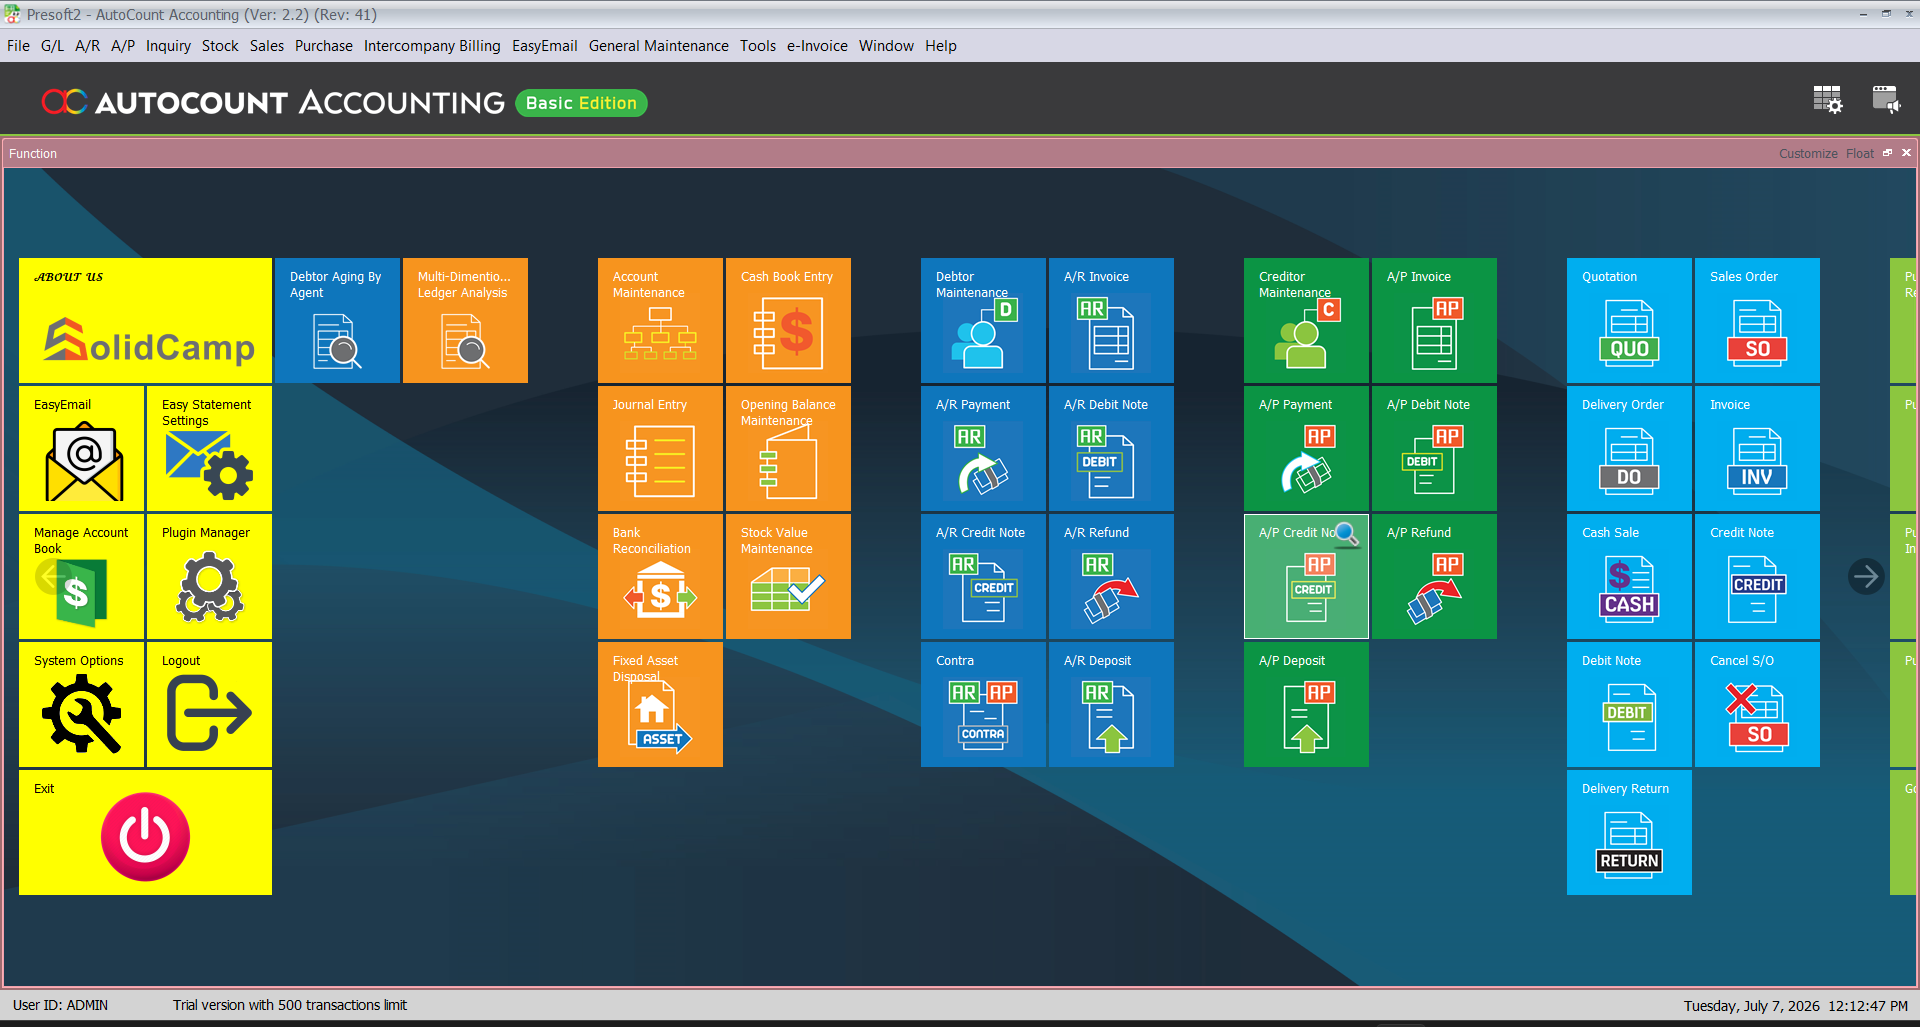Viewport: 1920px width, 1027px height.
Task: Open Creditor Maintenance tile
Action: 1306,320
